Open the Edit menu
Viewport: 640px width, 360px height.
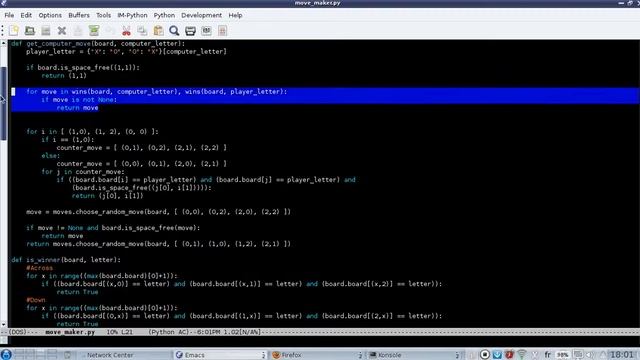[26, 15]
